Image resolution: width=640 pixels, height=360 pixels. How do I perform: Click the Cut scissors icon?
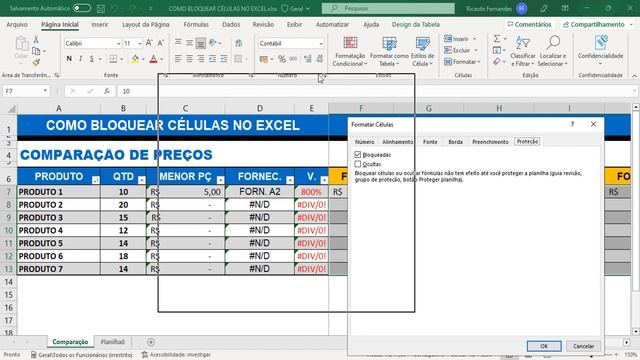(x=36, y=40)
